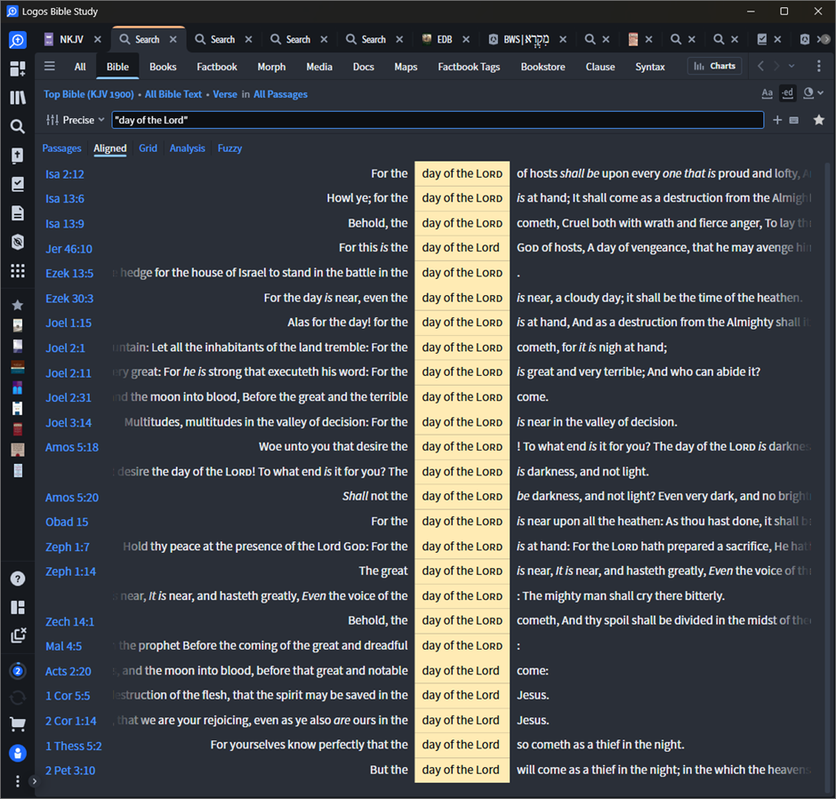Click the All Bible Text link
The width and height of the screenshot is (836, 799).
point(173,94)
